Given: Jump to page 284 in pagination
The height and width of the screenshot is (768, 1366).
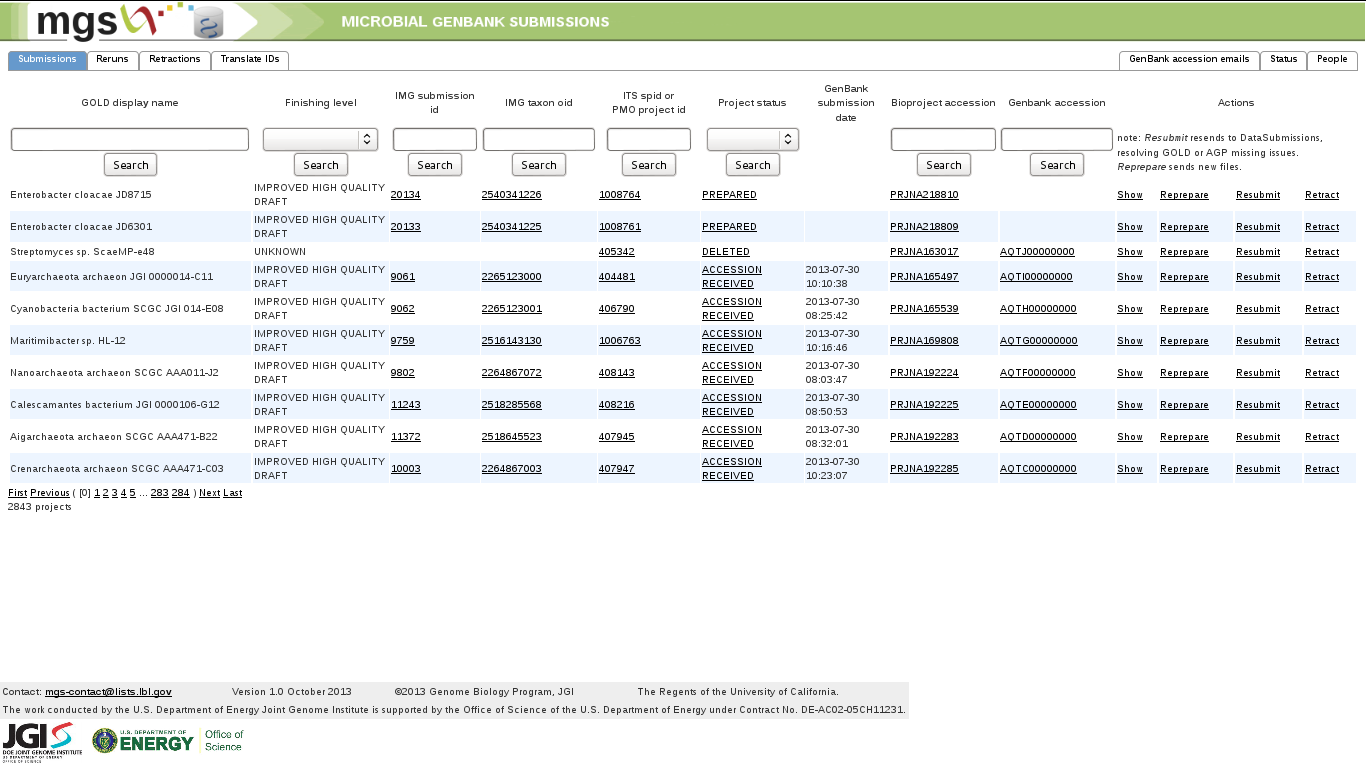Looking at the screenshot, I should 180,493.
